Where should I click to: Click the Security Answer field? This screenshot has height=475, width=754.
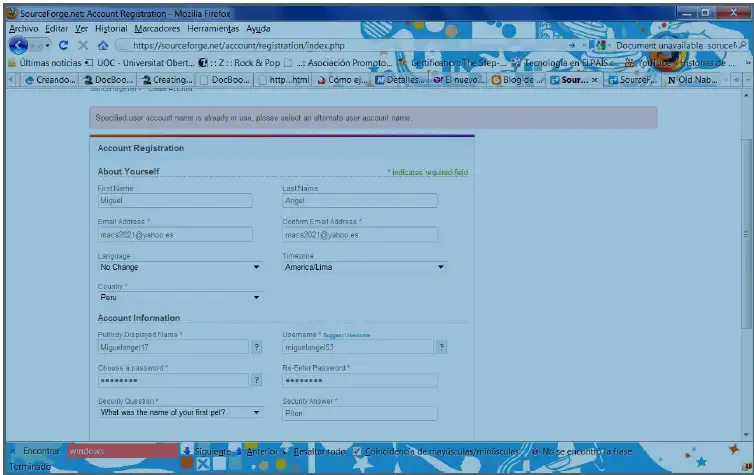(x=360, y=413)
